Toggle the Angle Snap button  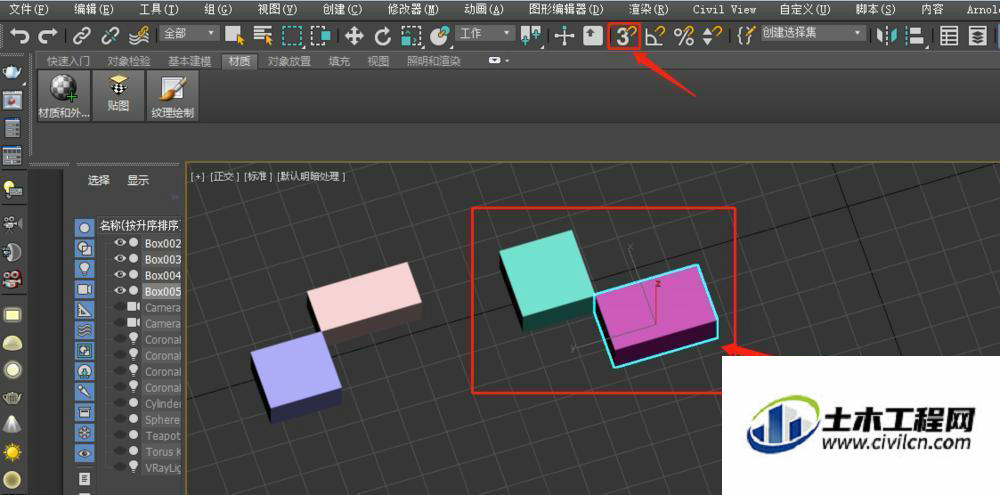point(654,36)
